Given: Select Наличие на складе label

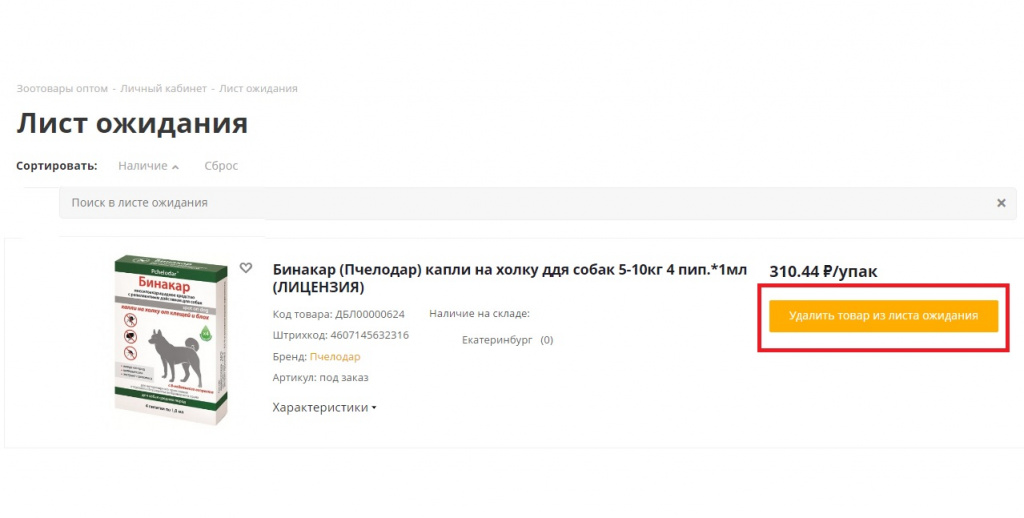Looking at the screenshot, I should click(x=479, y=314).
